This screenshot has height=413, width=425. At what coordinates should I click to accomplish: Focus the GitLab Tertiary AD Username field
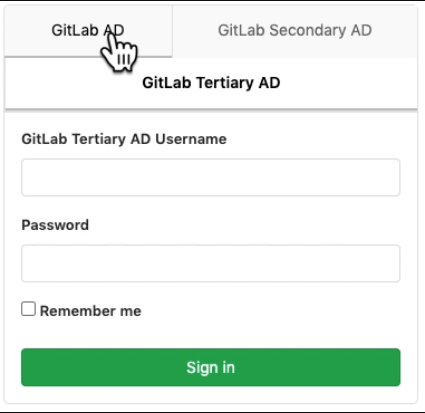coord(211,177)
